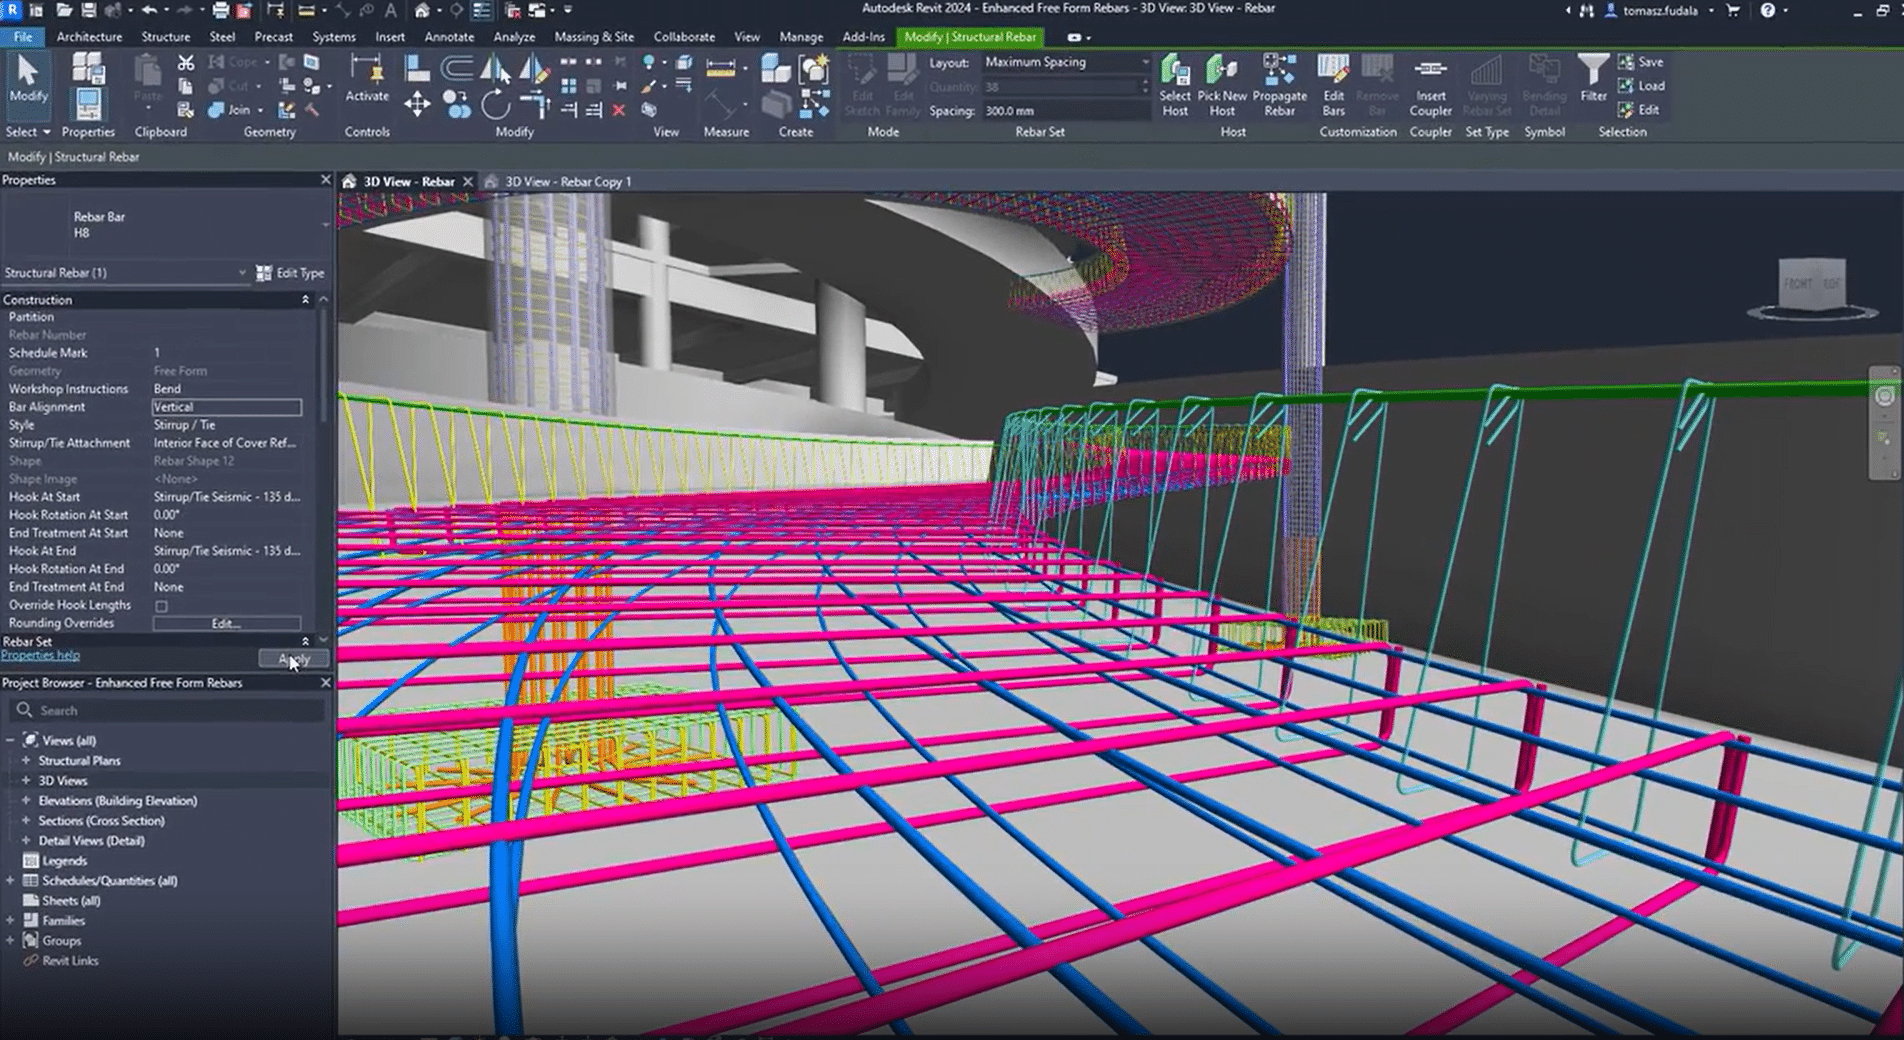Viewport: 1904px width, 1040px height.
Task: Click the Measure dimension tool
Action: pos(720,68)
